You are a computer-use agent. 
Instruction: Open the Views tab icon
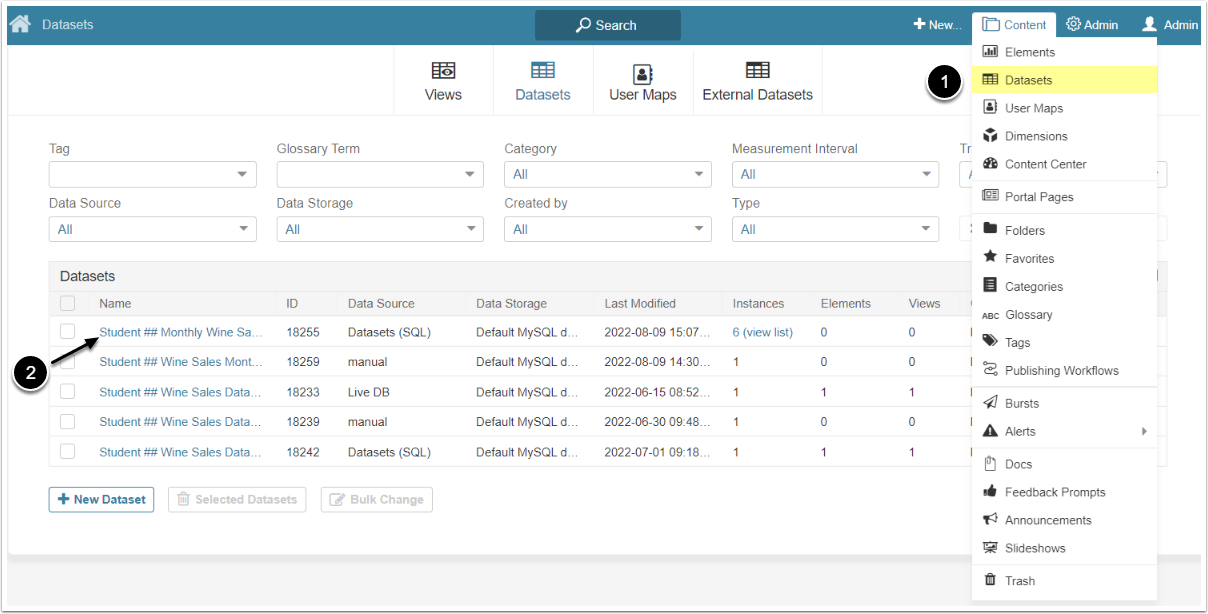point(443,71)
